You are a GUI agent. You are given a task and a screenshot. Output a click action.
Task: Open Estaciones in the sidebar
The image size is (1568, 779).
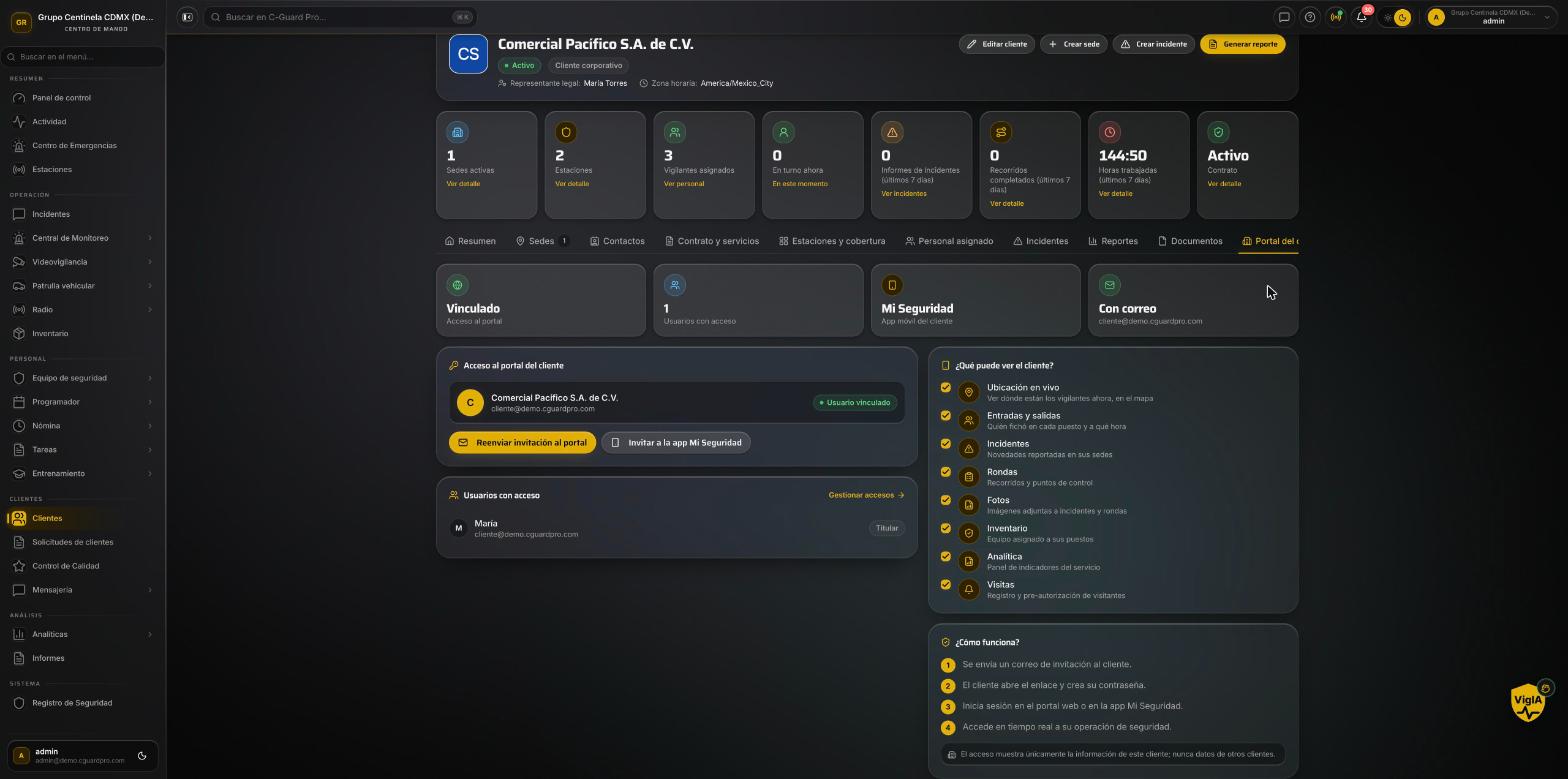pyautogui.click(x=80, y=170)
